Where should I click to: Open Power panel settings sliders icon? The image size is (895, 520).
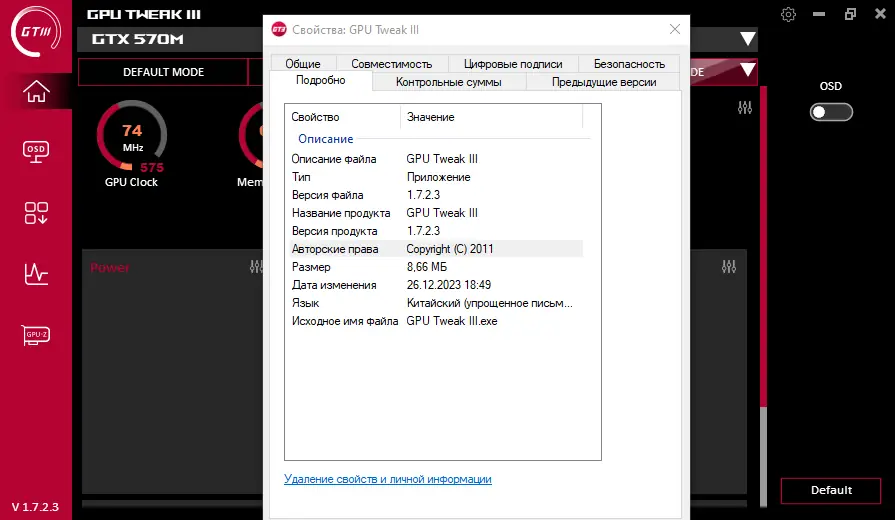tap(256, 267)
